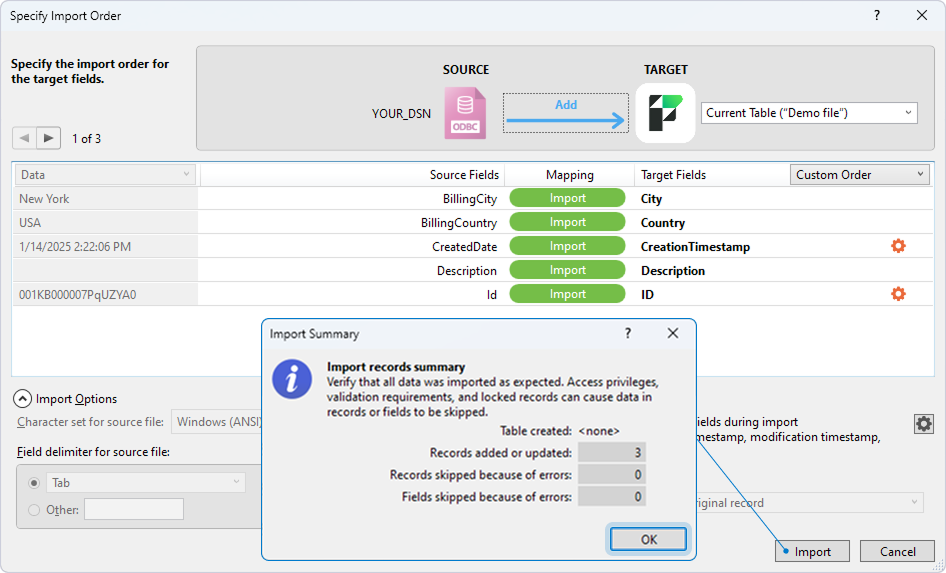Click the New York data value
Viewport: 946px width, 573px height.
[44, 199]
